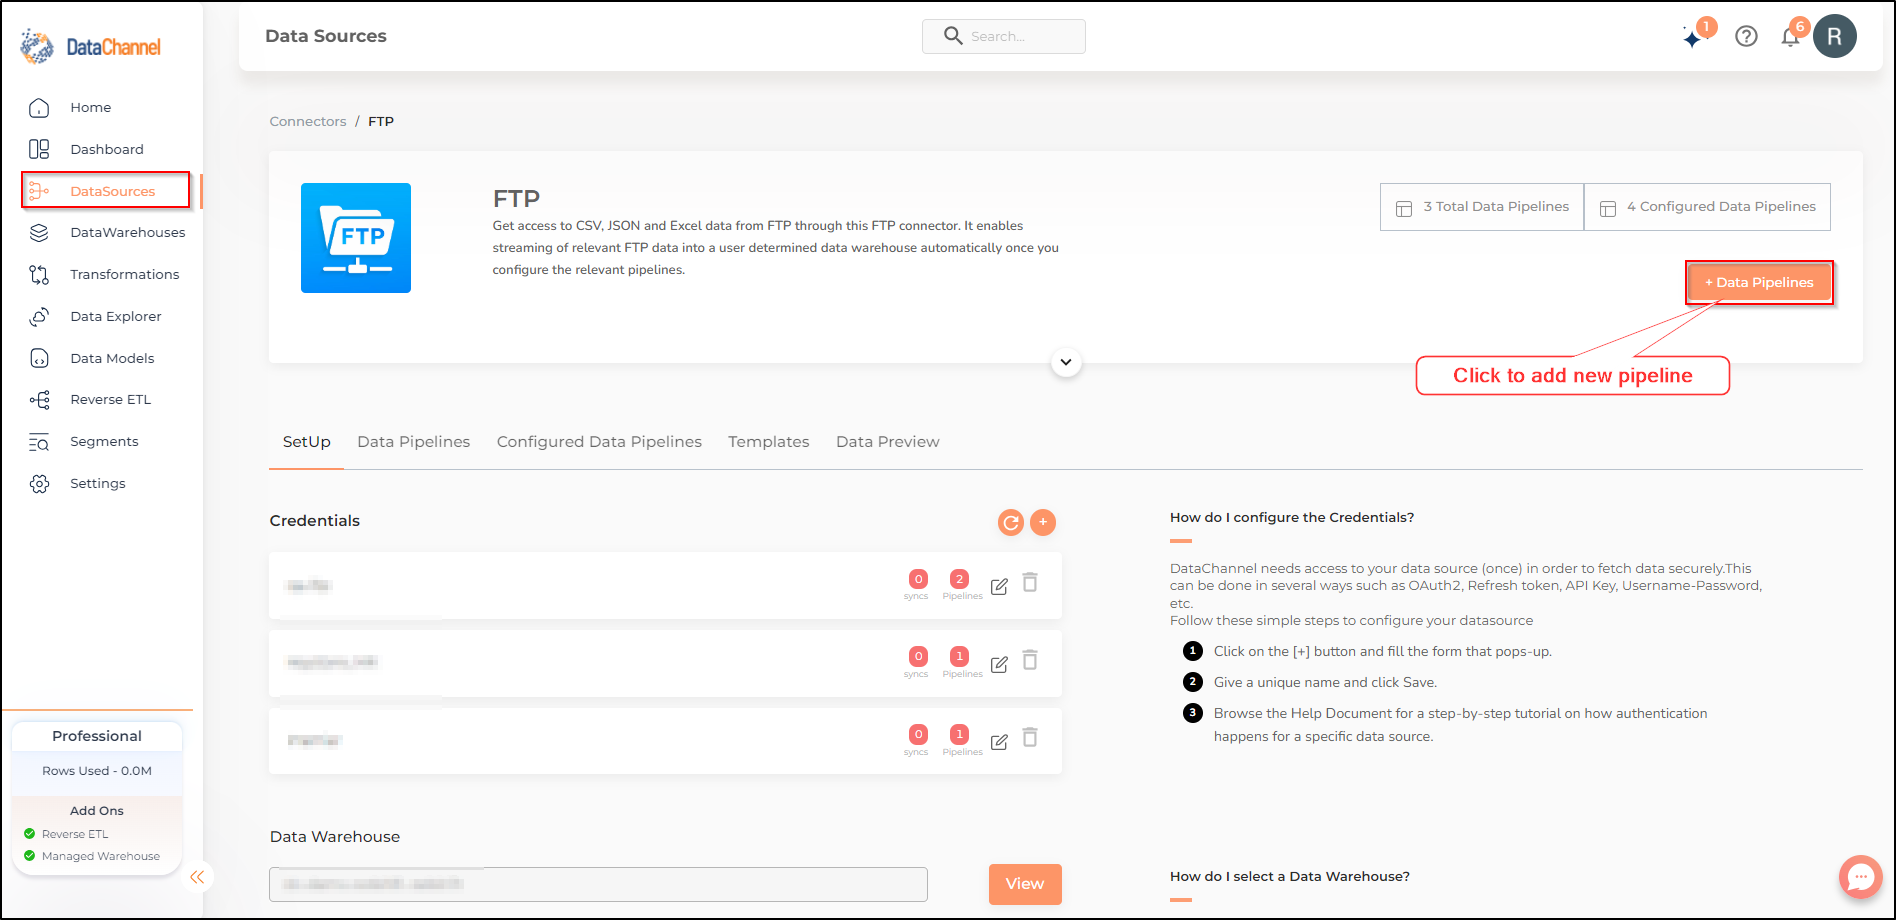This screenshot has width=1896, height=920.
Task: Click the first credential's syncs count badge
Action: coord(918,579)
